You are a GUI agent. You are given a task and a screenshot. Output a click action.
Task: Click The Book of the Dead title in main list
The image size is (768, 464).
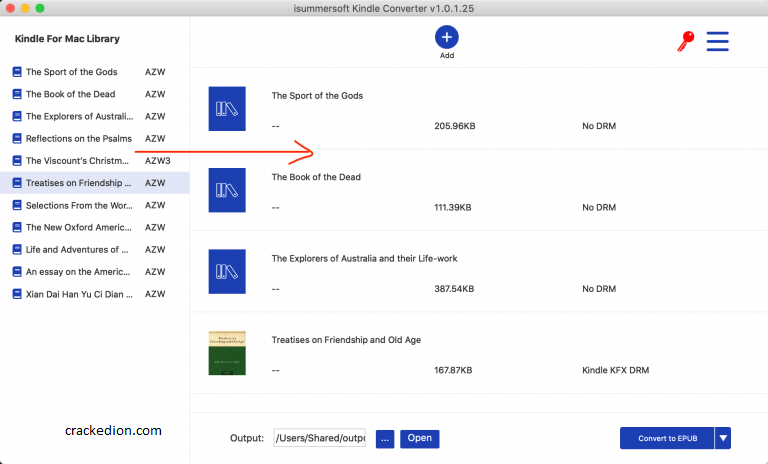click(x=316, y=177)
